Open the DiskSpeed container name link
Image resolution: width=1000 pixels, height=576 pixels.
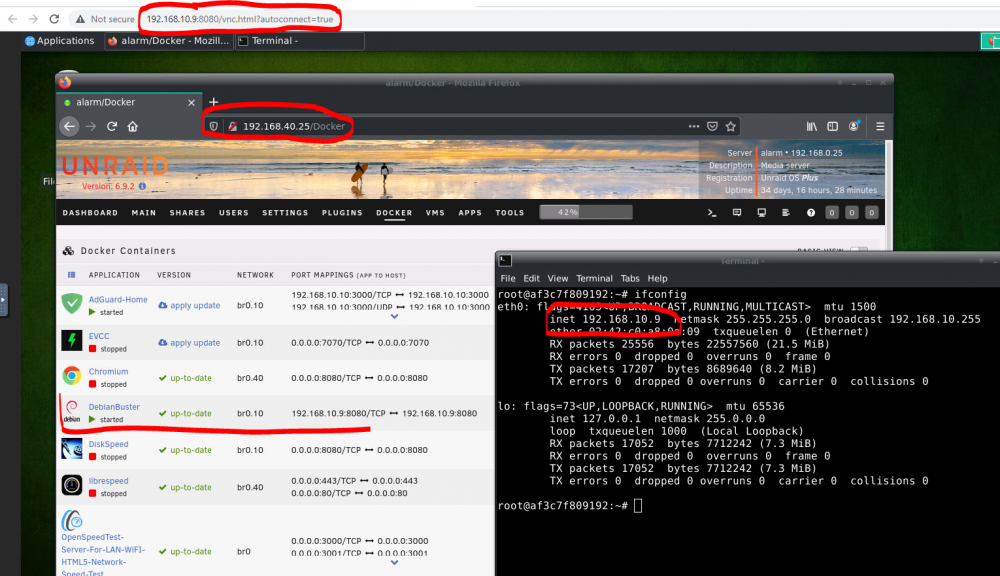click(108, 444)
